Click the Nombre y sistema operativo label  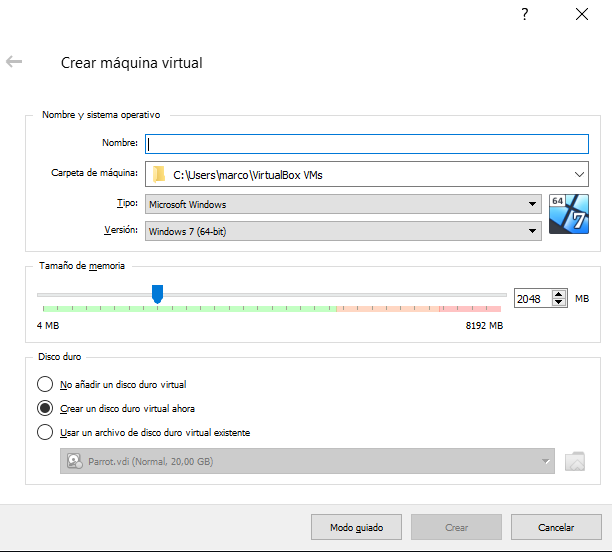(101, 115)
